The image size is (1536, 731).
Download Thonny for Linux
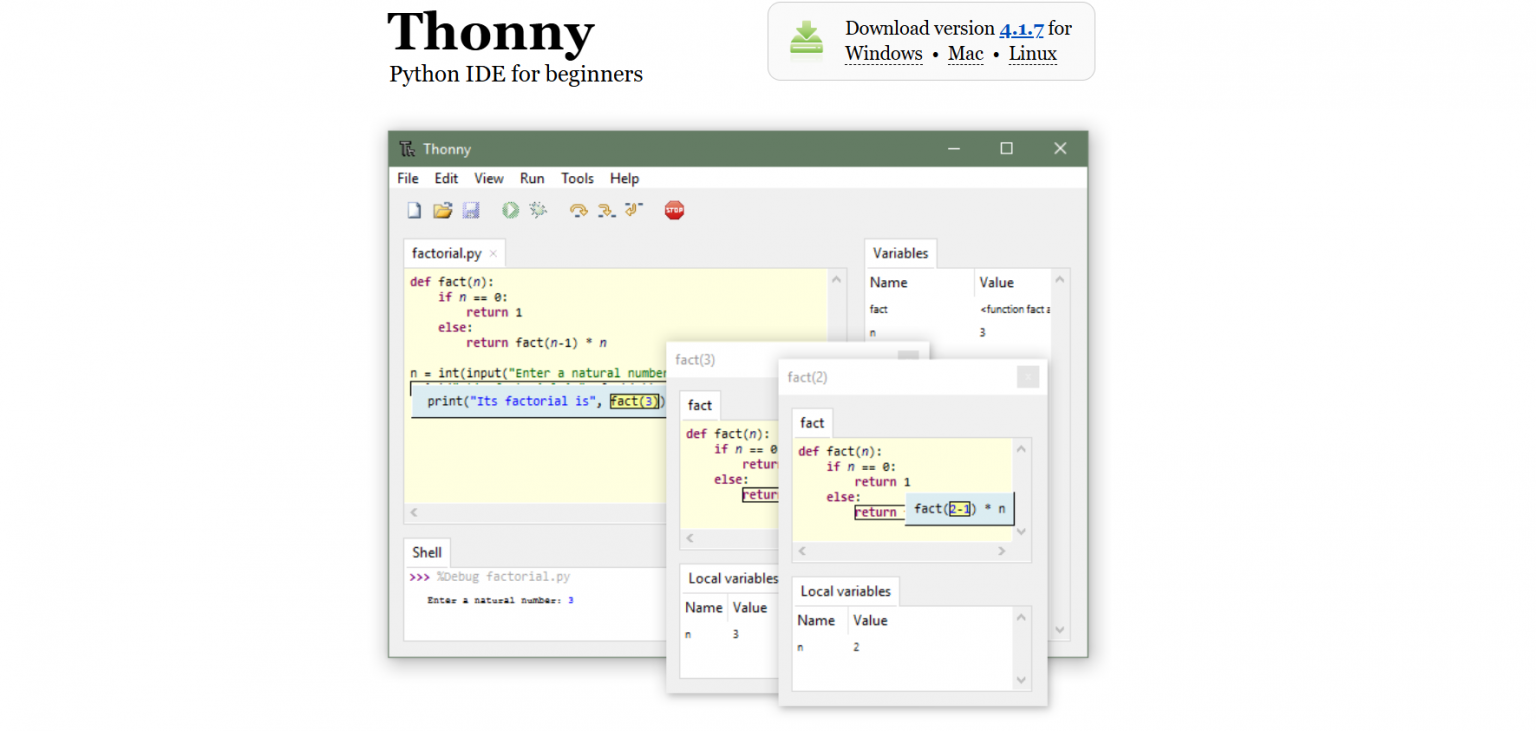coord(1032,53)
